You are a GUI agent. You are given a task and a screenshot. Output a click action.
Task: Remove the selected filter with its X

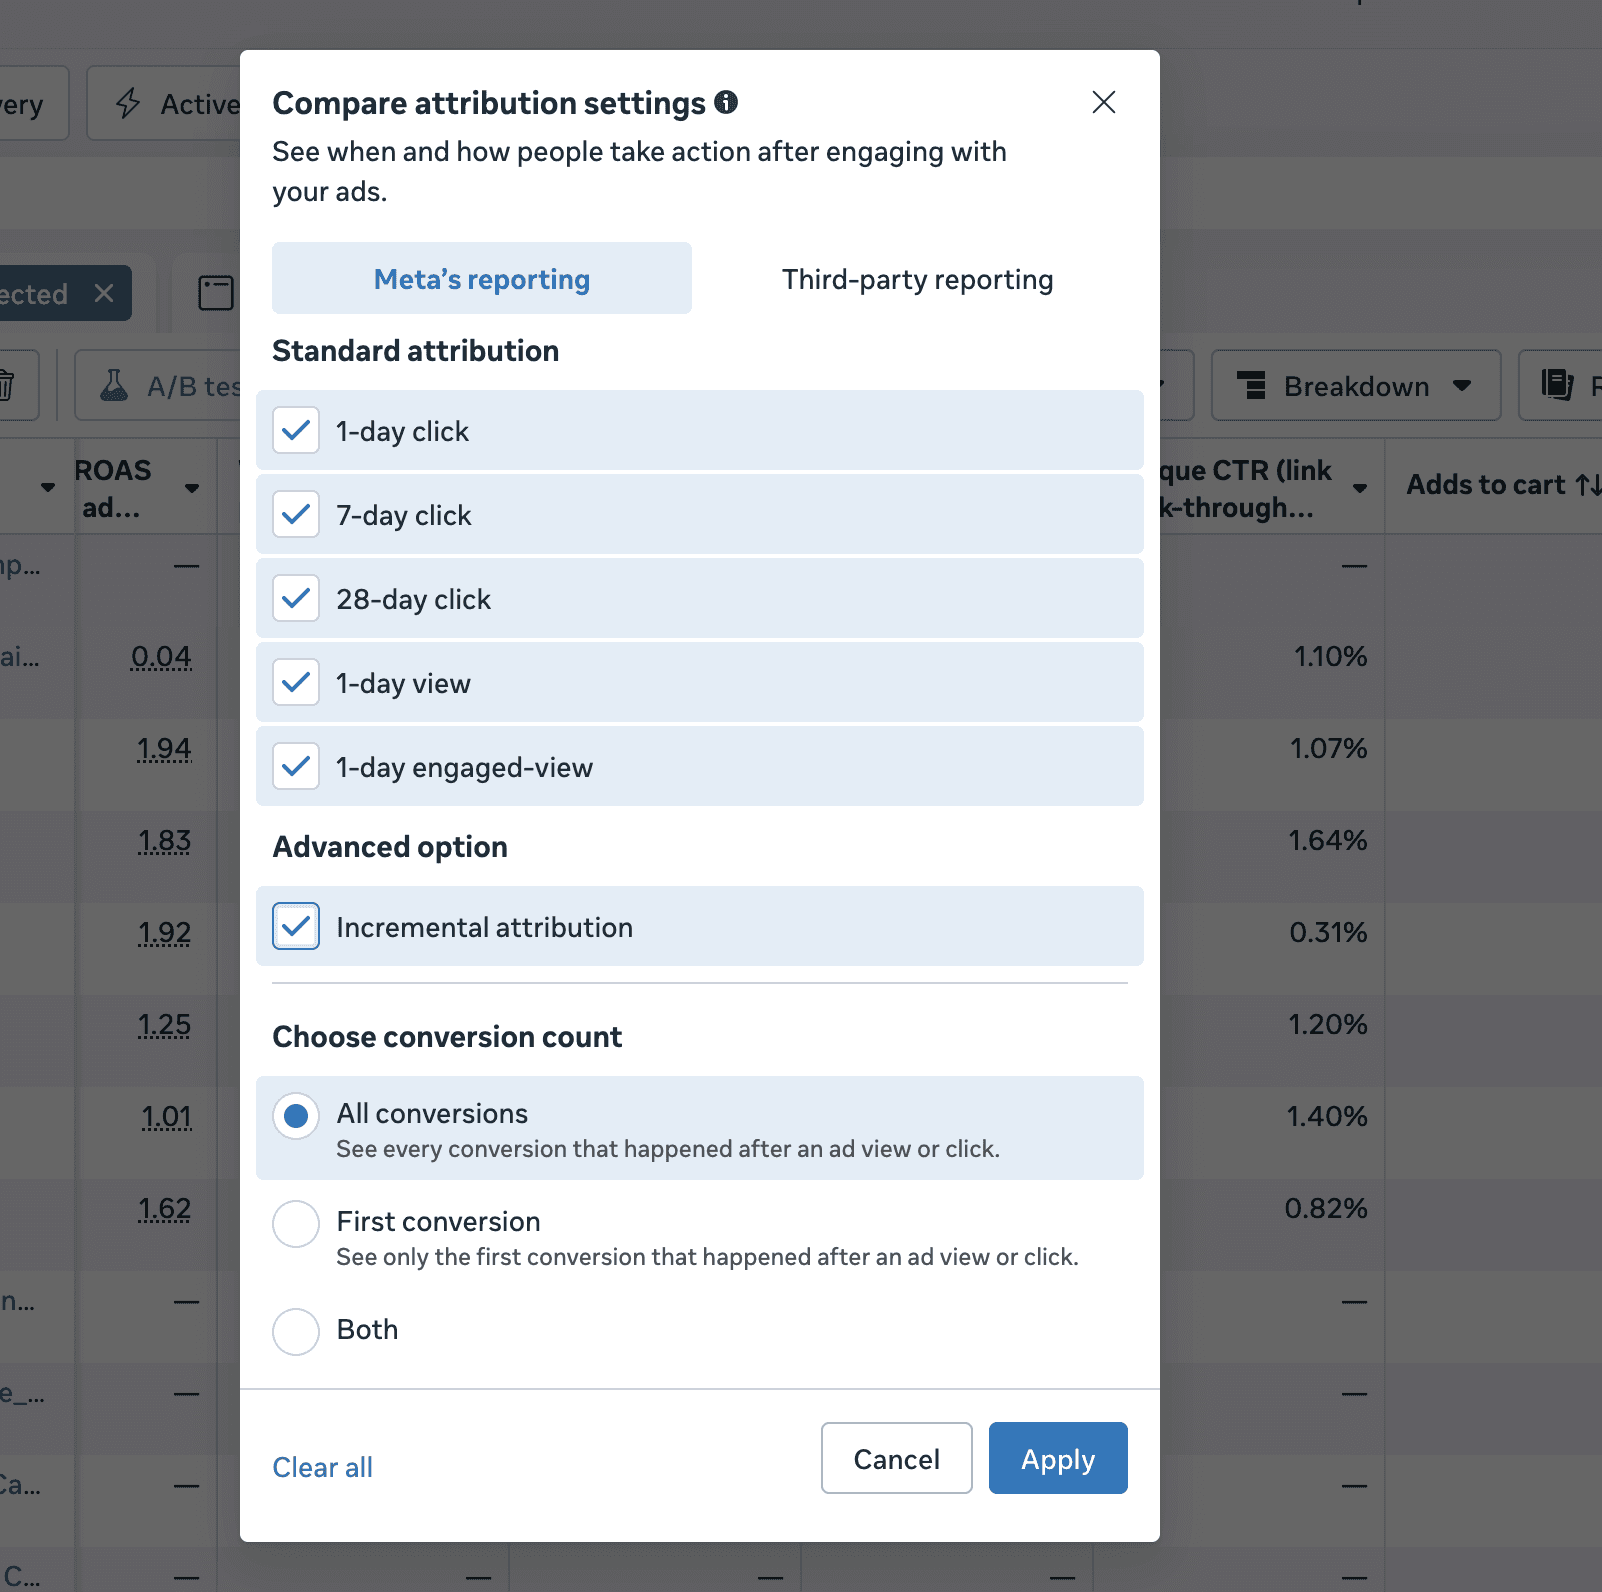104,293
